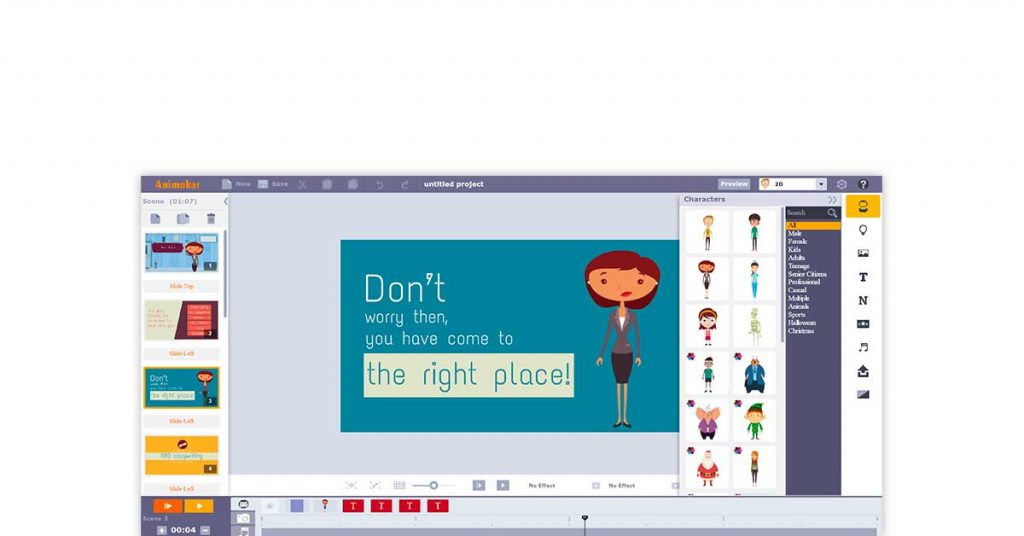This screenshot has height=536, width=1024.
Task: Select the Text tool T icon
Action: [x=863, y=277]
